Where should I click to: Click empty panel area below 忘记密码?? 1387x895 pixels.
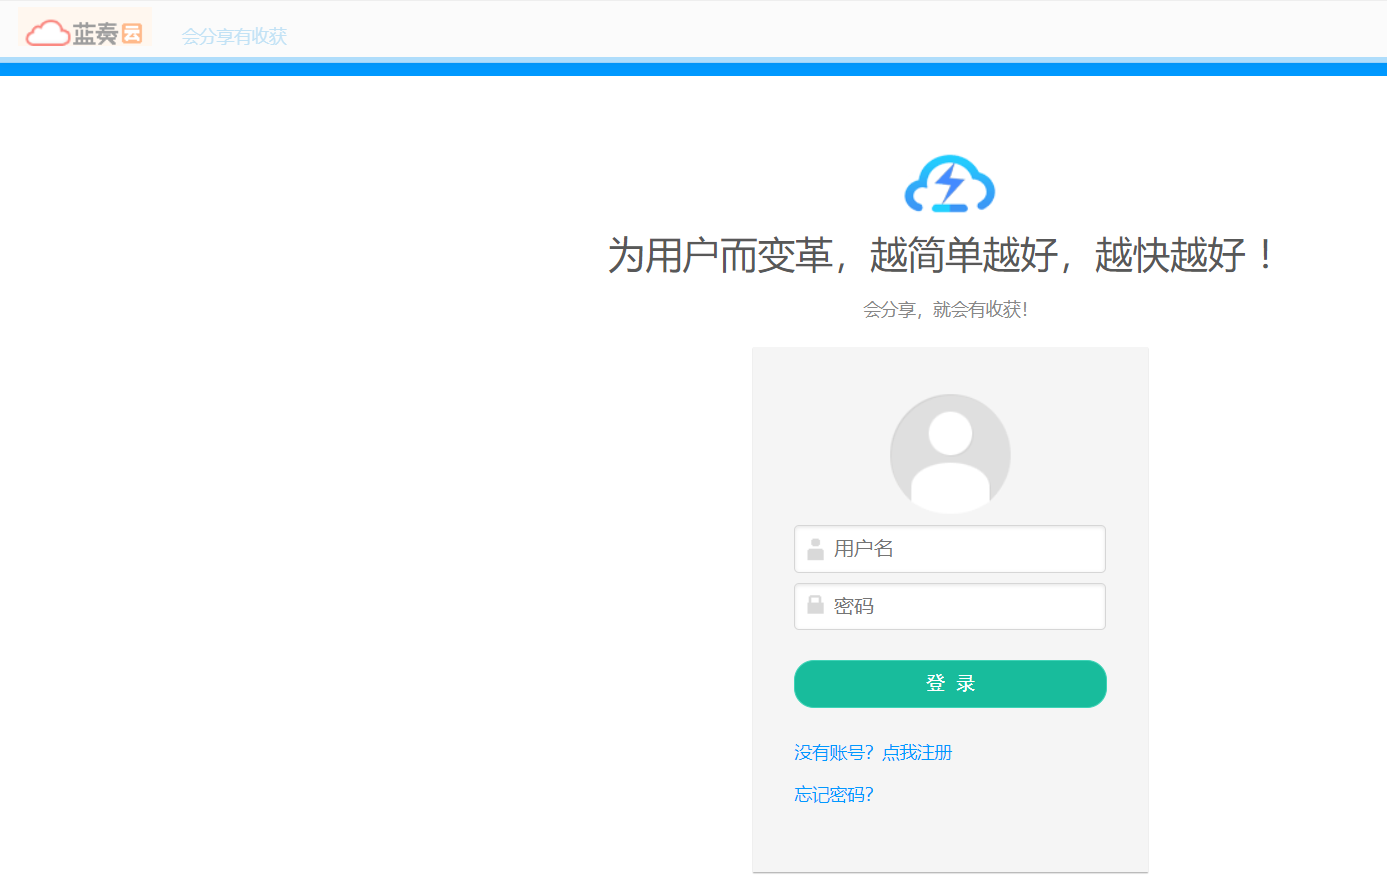tap(950, 840)
